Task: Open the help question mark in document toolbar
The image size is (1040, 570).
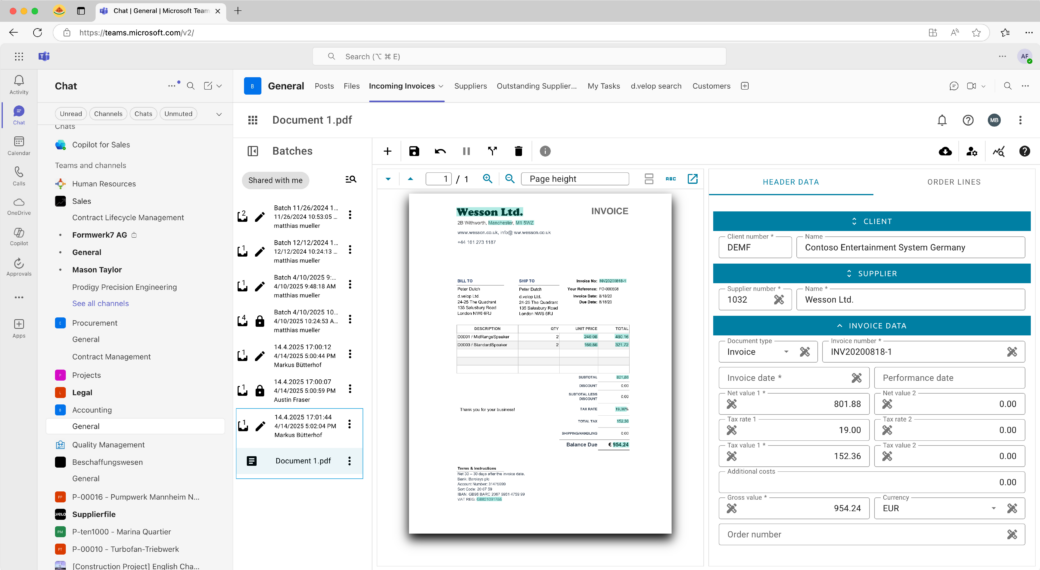Action: tap(1025, 151)
